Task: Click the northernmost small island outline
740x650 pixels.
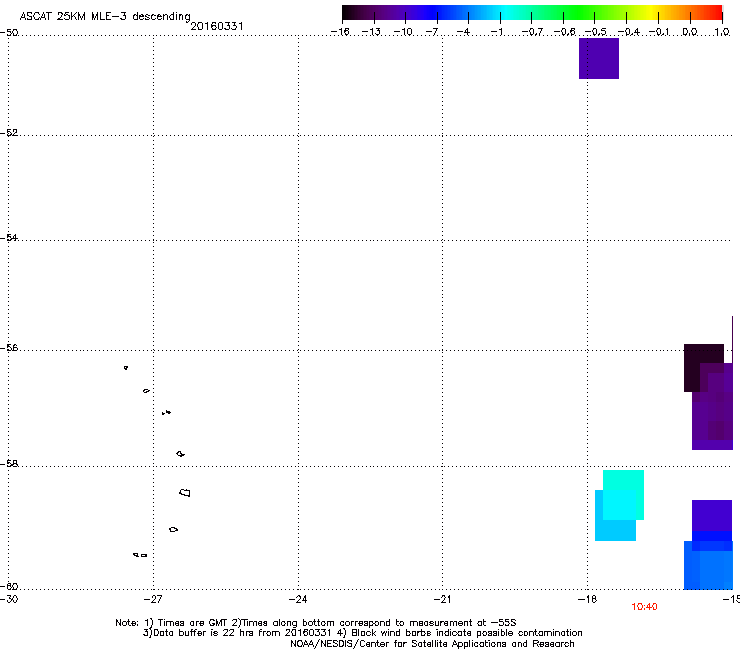Action: tap(126, 368)
